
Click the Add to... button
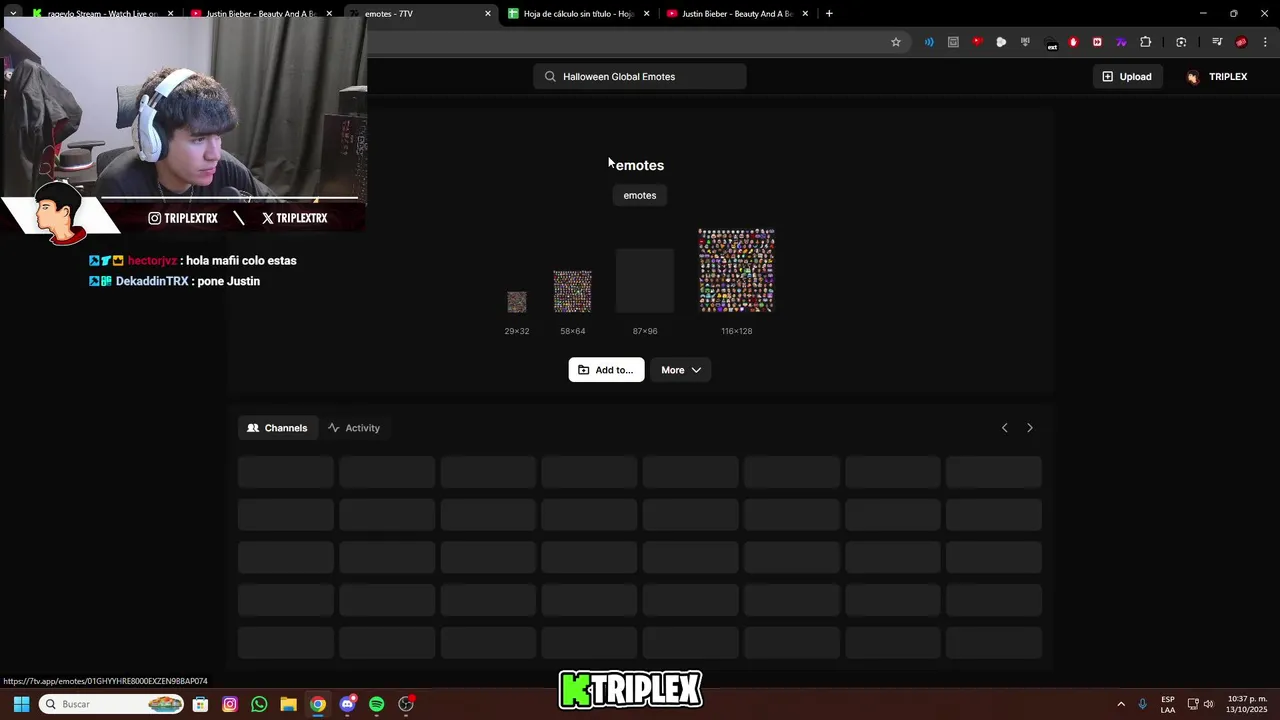(606, 370)
